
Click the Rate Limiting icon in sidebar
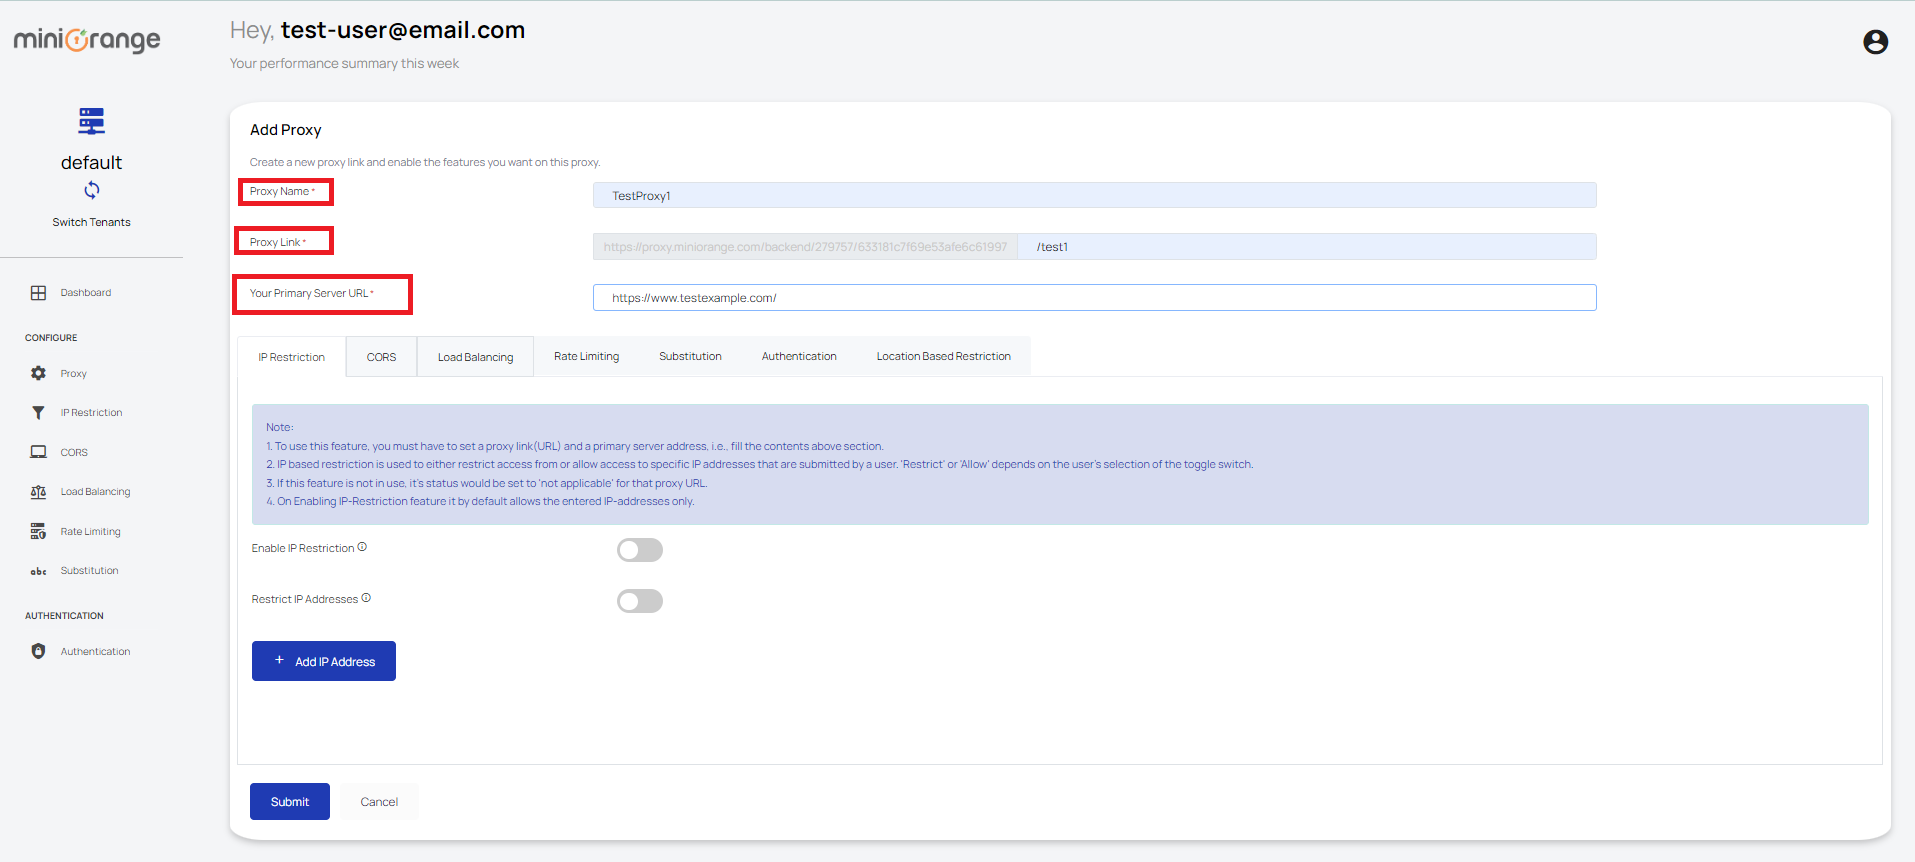(x=38, y=531)
